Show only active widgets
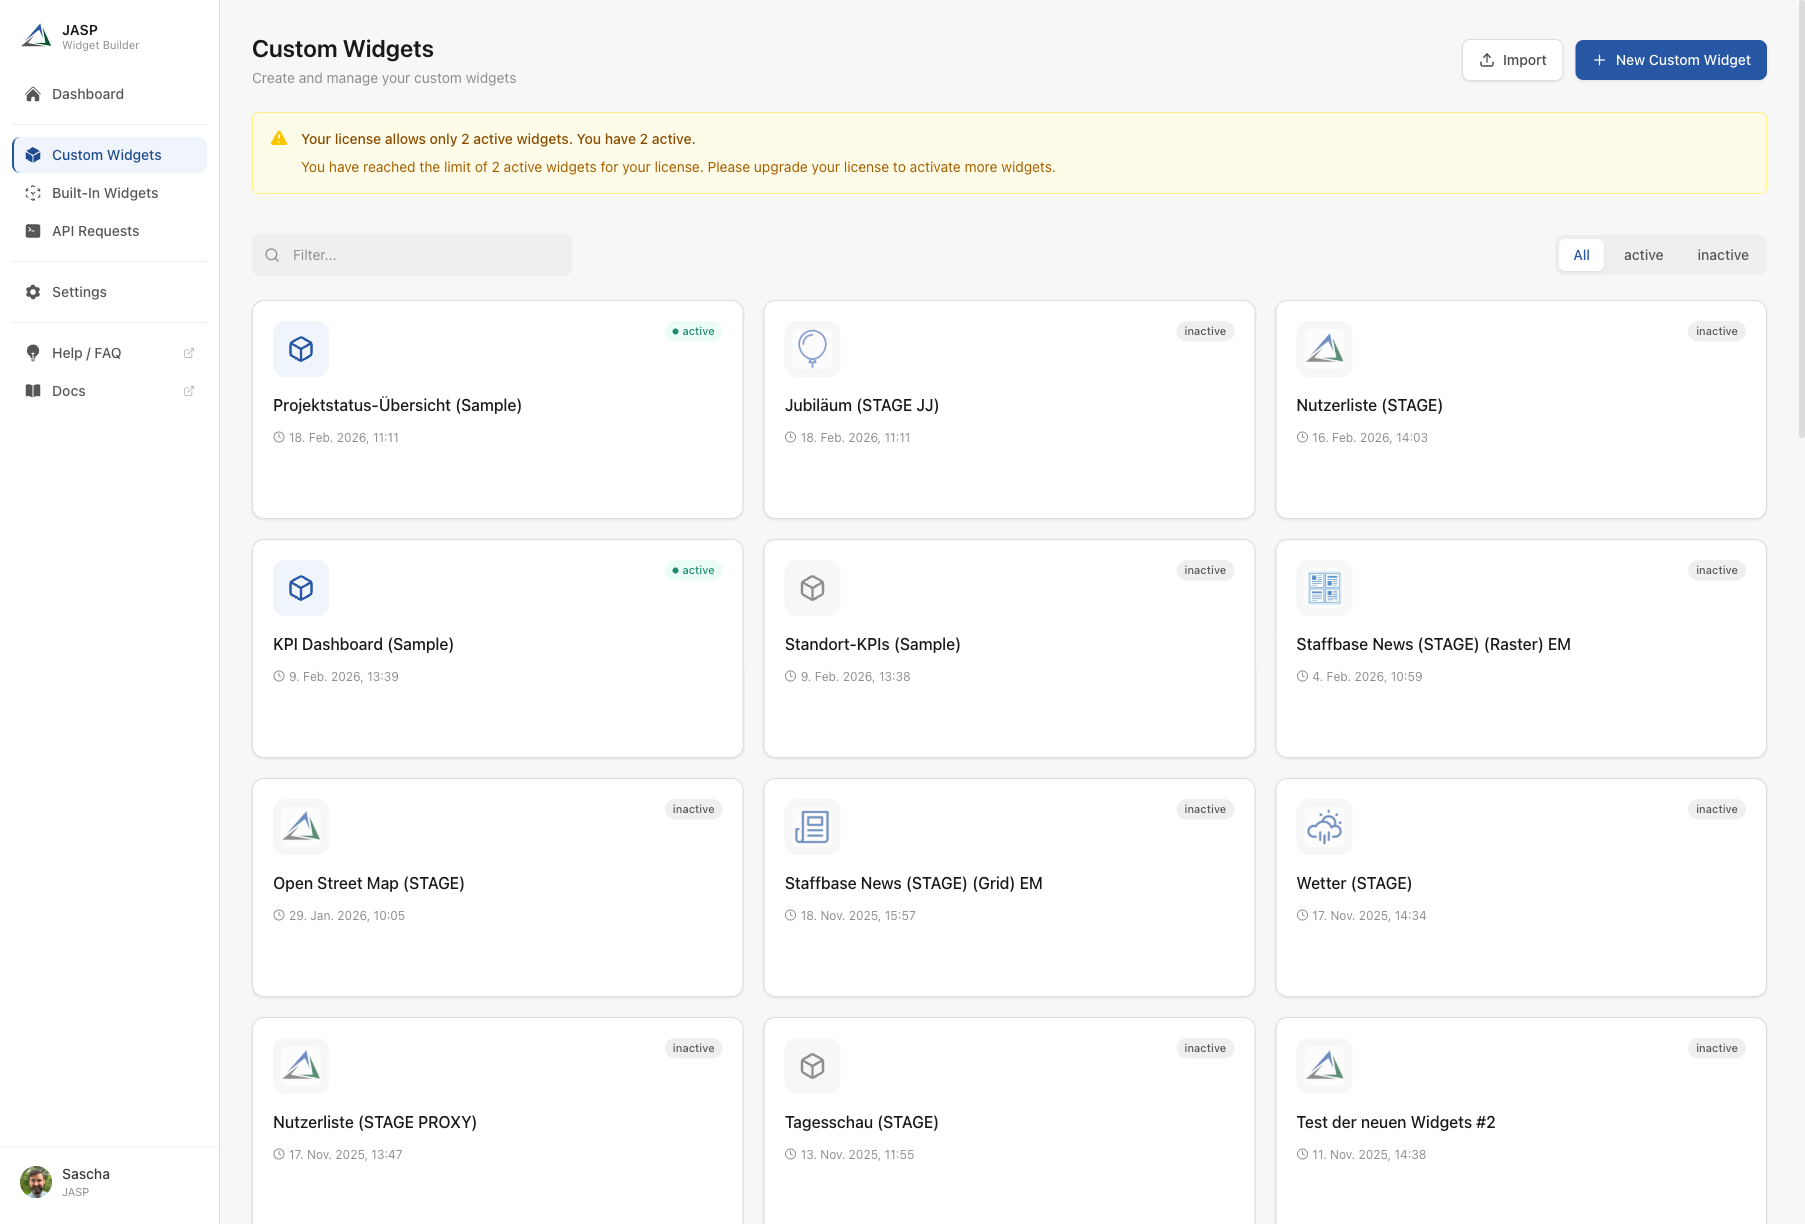The width and height of the screenshot is (1805, 1224). click(x=1643, y=254)
